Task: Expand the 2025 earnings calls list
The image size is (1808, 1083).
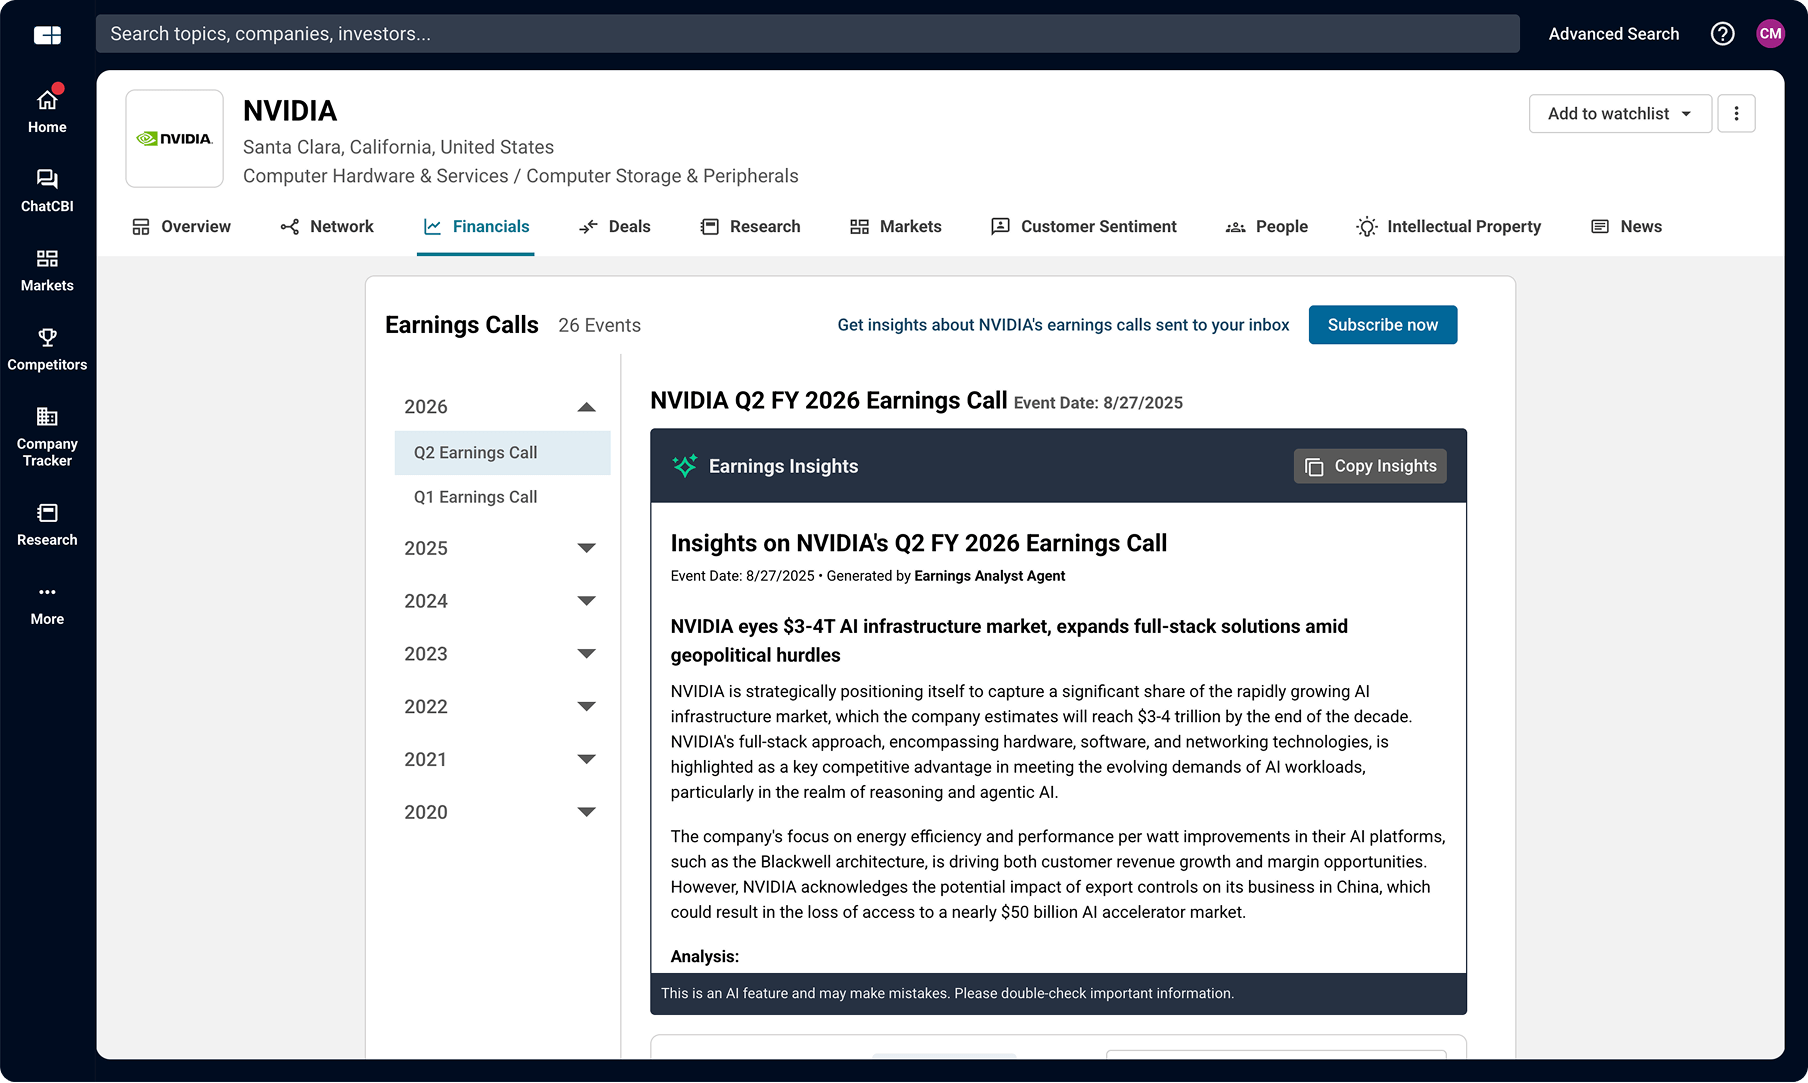Action: click(x=586, y=548)
